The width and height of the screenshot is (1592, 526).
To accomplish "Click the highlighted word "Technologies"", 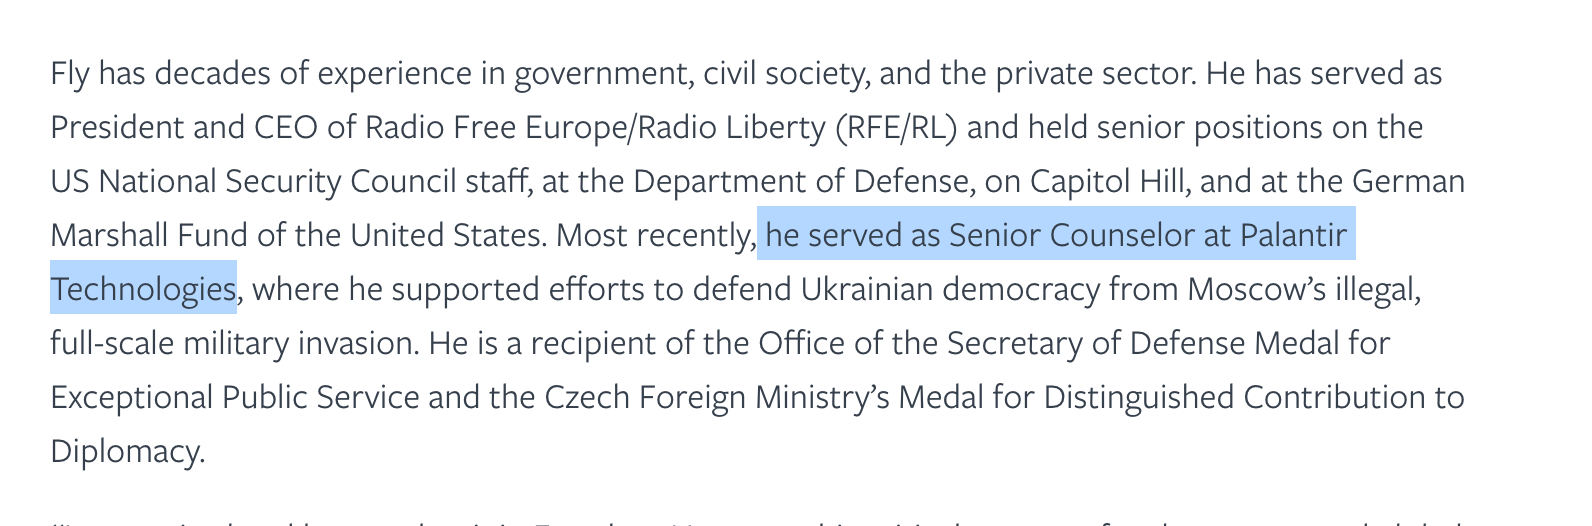I will click(x=143, y=290).
